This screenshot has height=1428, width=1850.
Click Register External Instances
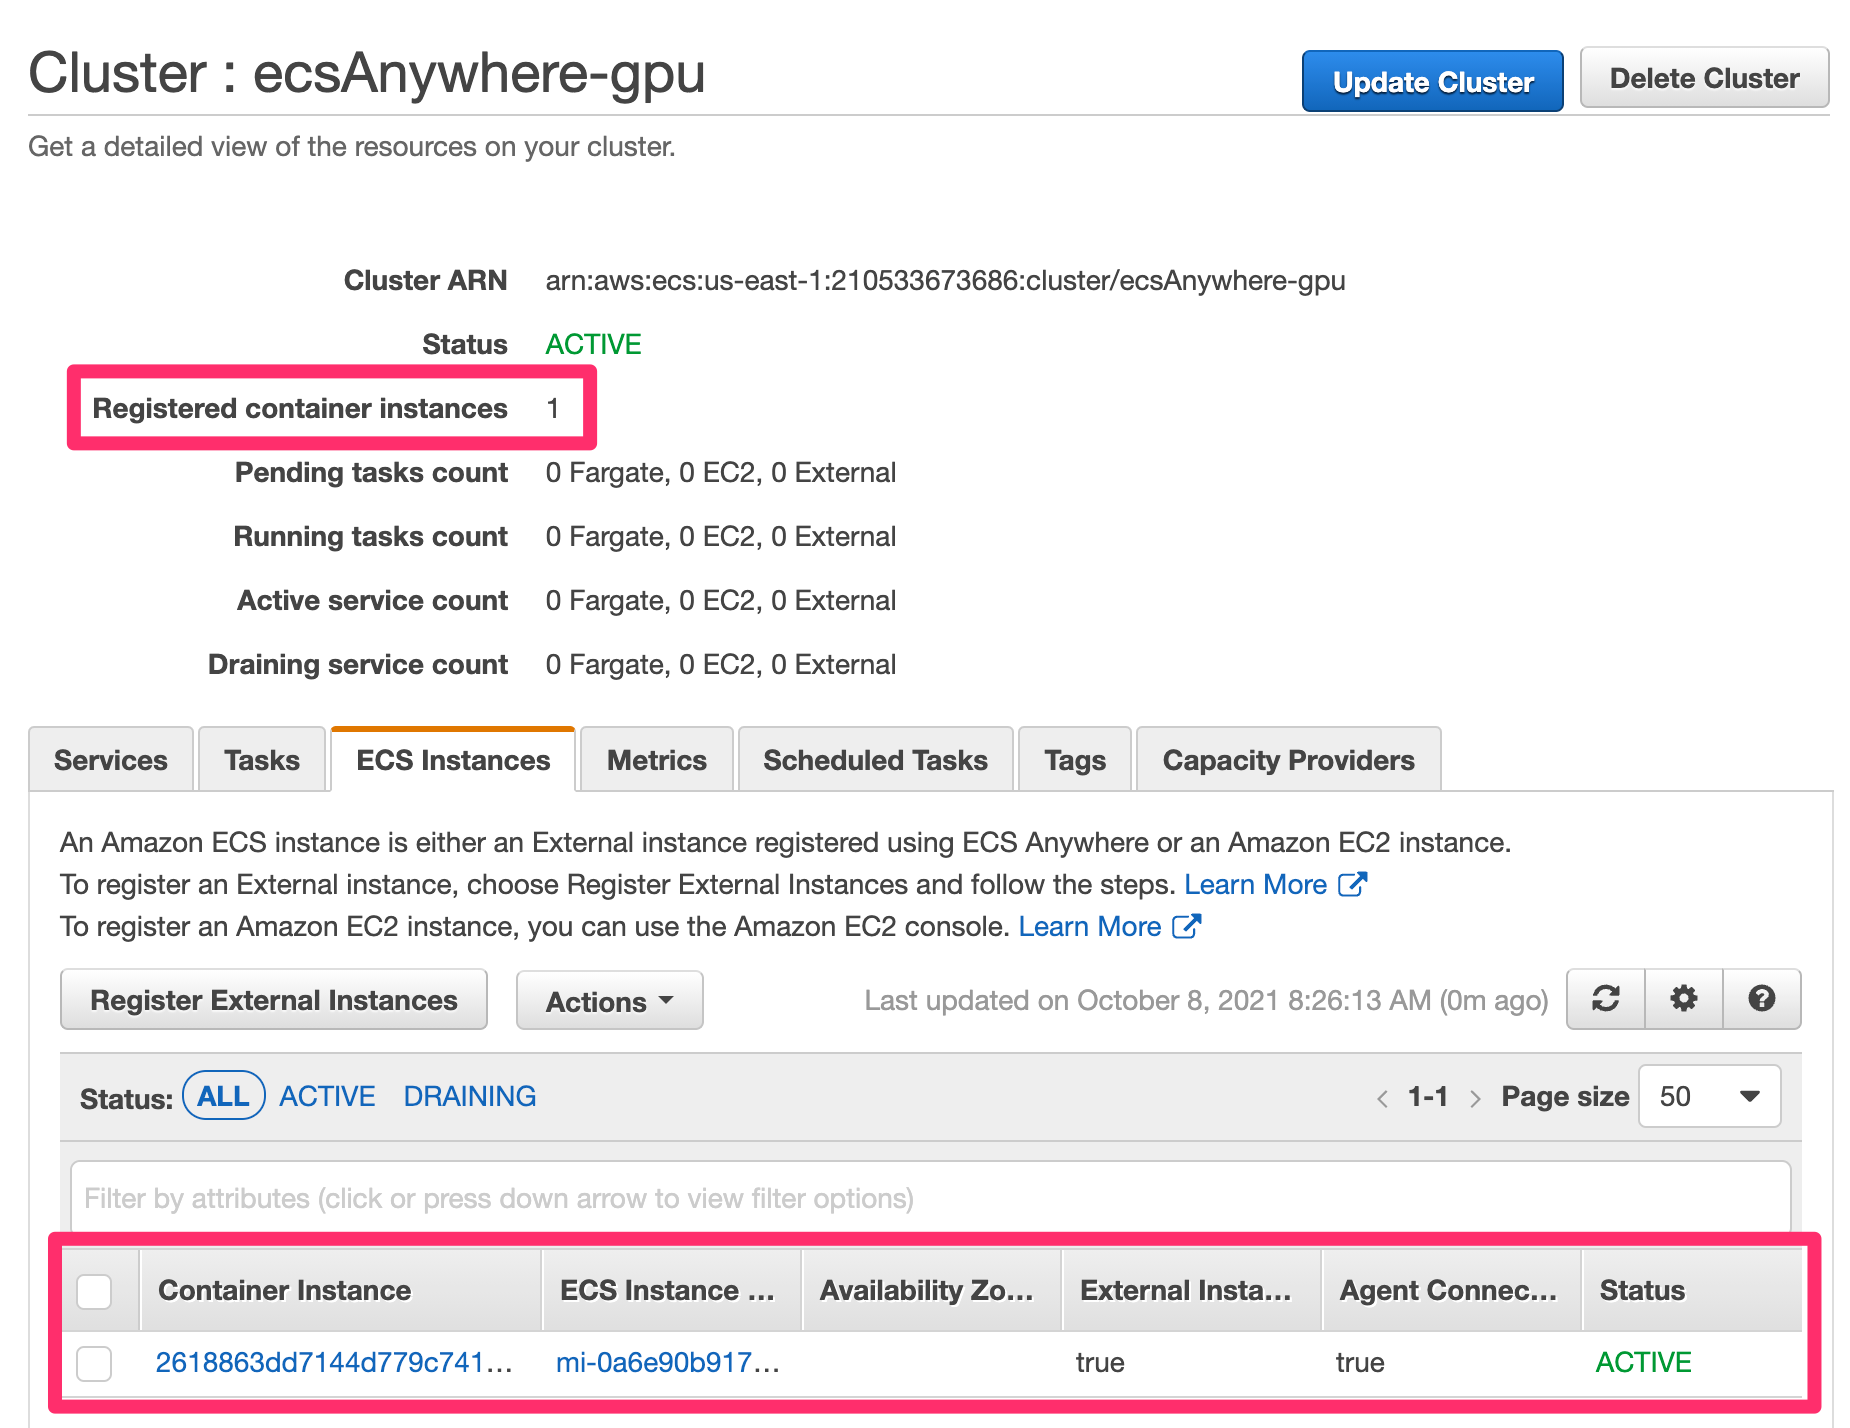coord(273,1000)
